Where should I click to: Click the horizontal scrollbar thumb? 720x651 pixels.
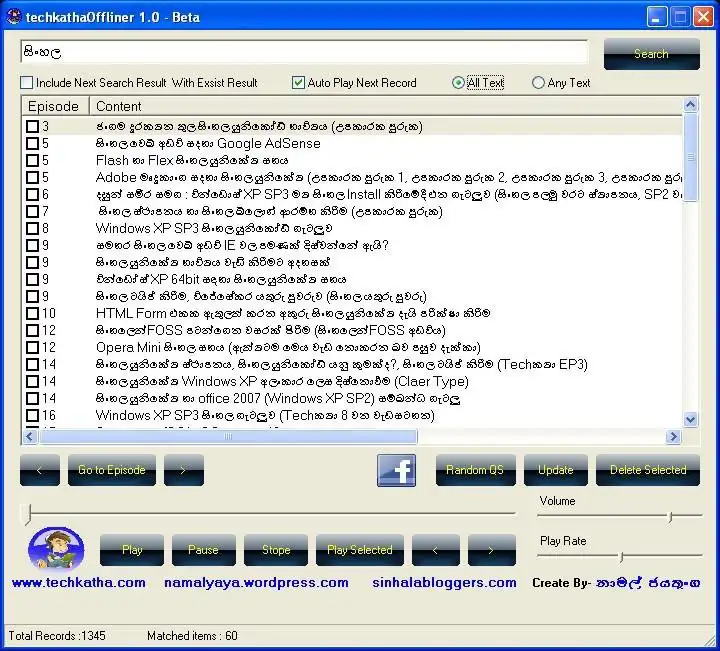[228, 437]
